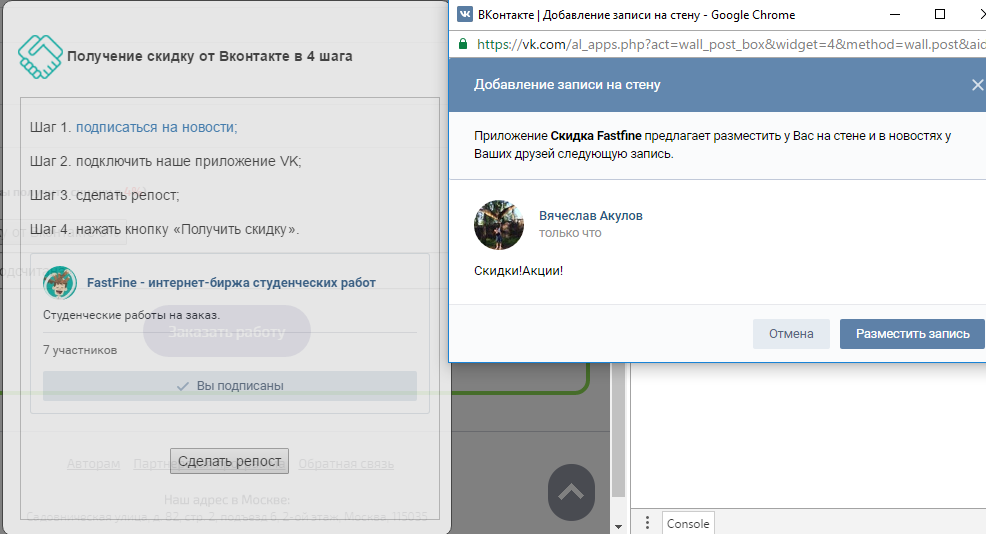Image resolution: width=986 pixels, height=534 pixels.
Task: Click the faded Авторам footer link
Action: pos(94,464)
